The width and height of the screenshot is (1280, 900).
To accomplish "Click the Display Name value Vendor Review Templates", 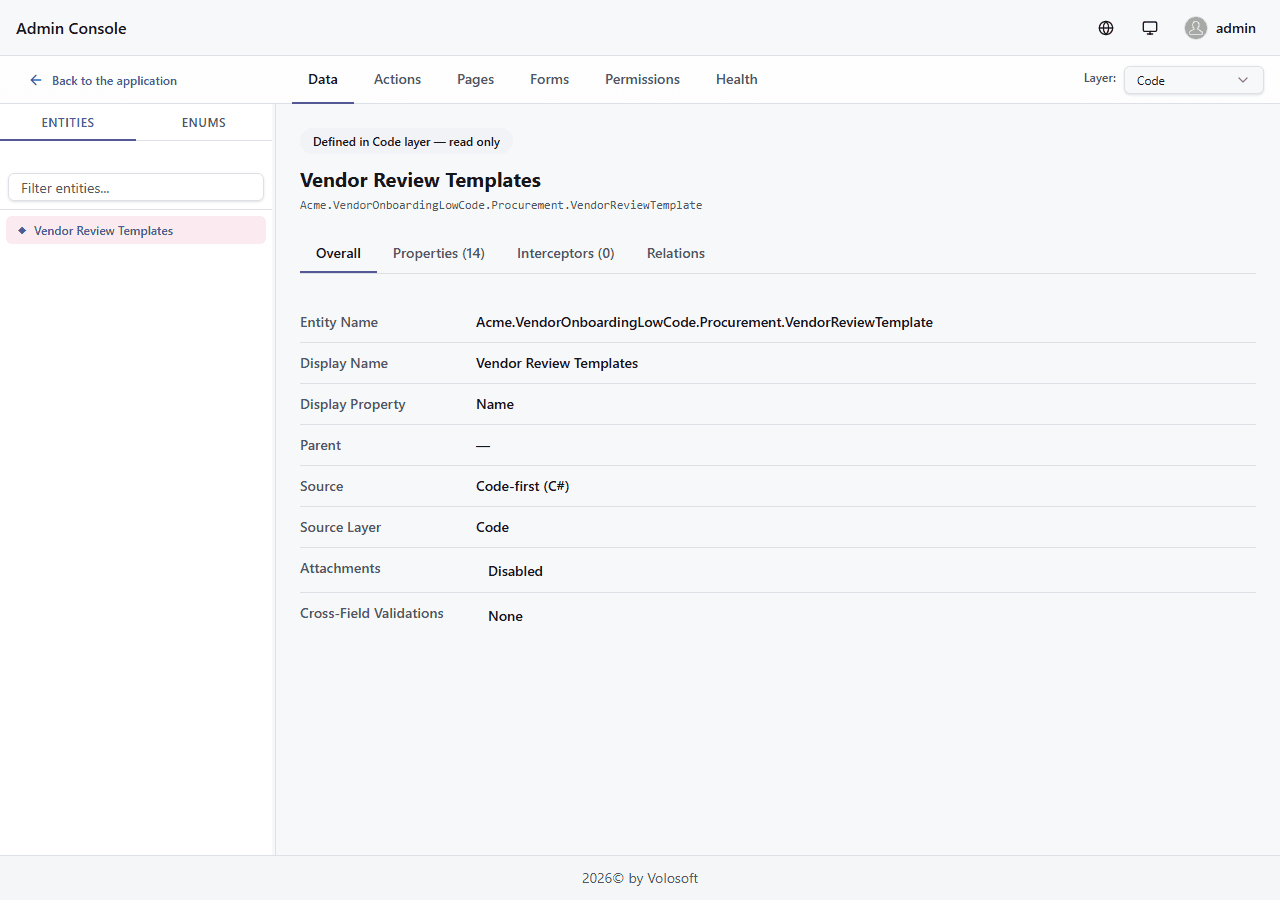I will coord(557,363).
